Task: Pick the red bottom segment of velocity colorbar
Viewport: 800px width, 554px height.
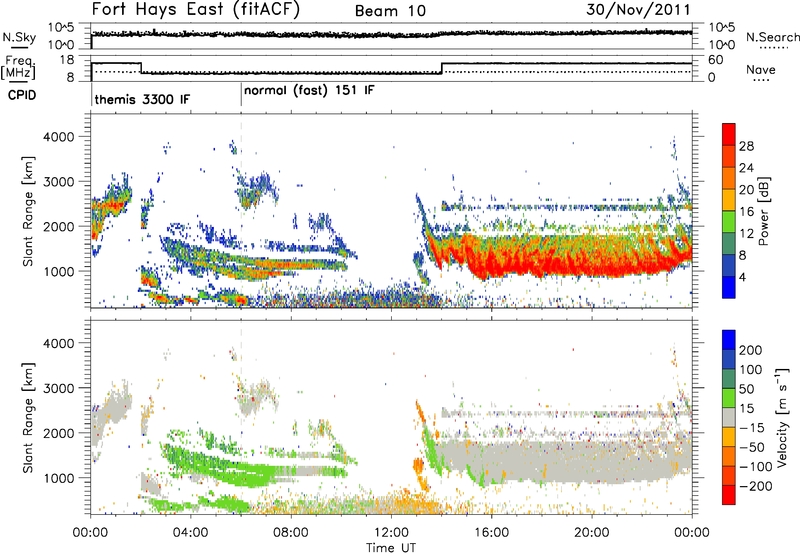Action: point(729,495)
